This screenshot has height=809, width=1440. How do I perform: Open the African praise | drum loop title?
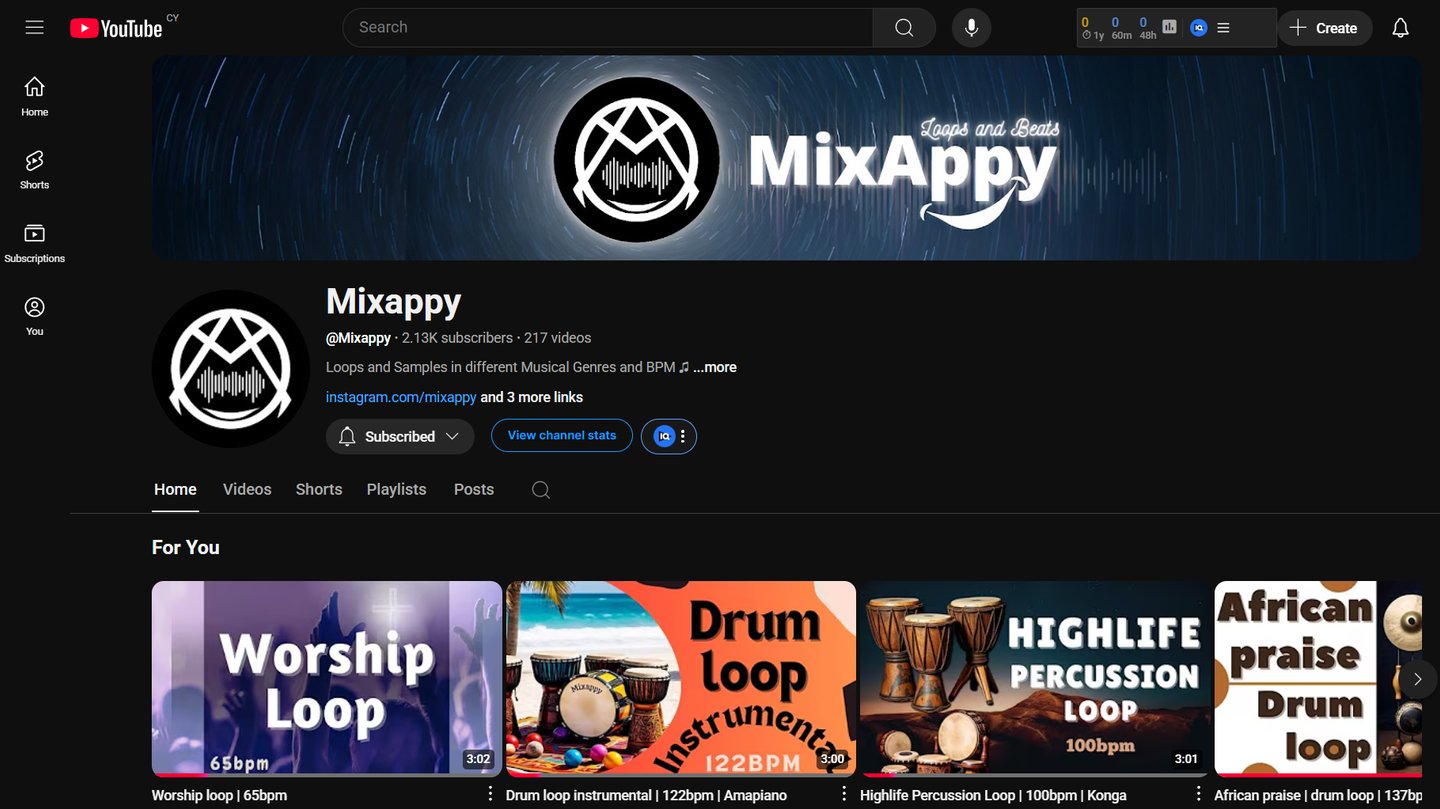tap(1318, 796)
